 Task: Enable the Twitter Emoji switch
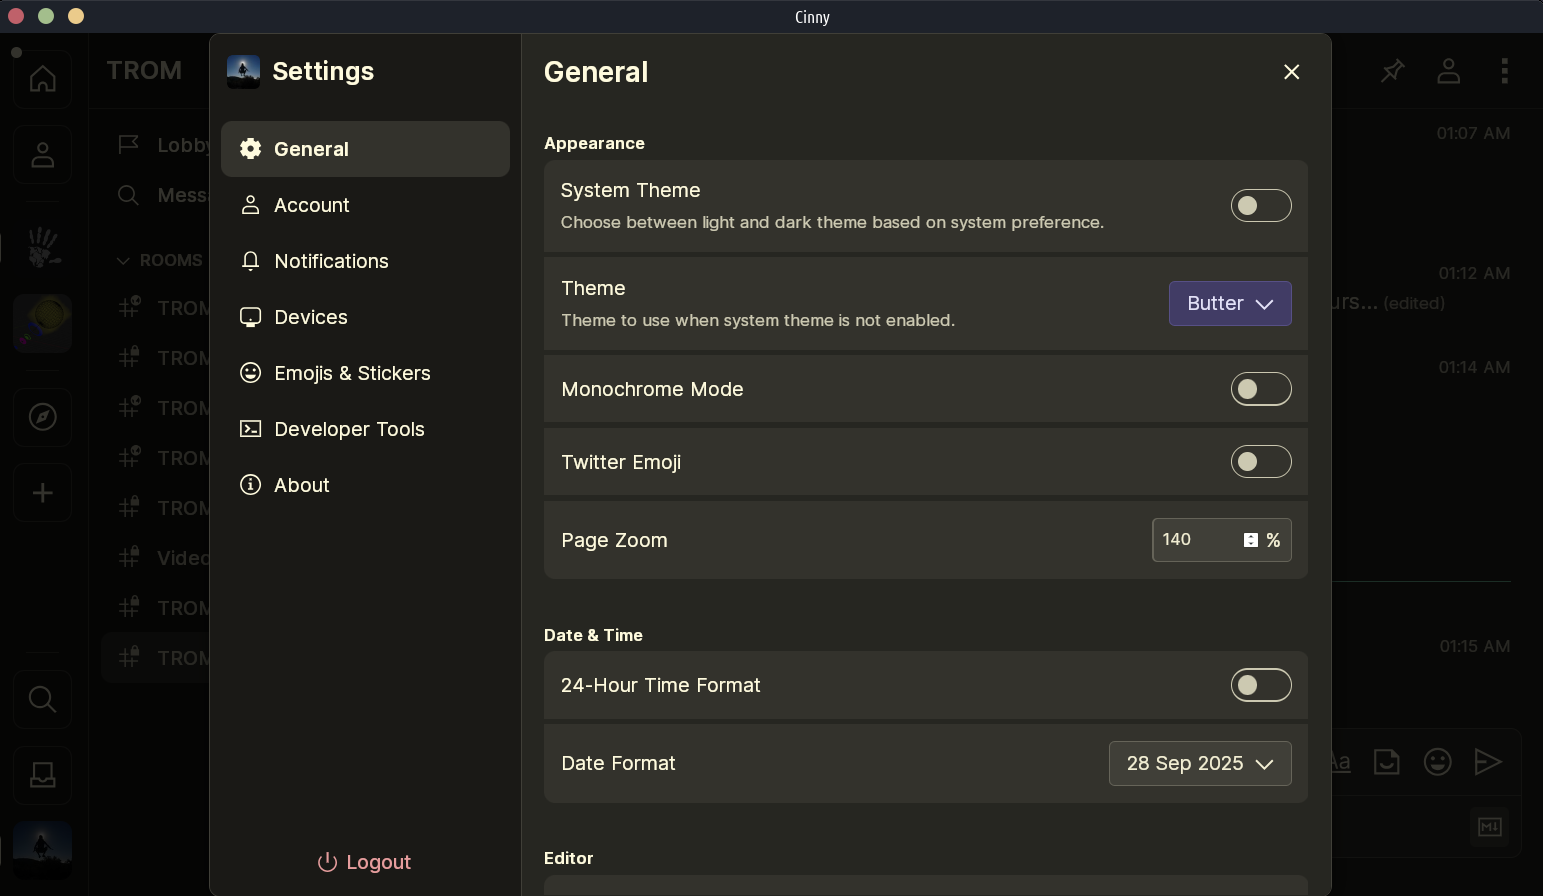pos(1260,462)
